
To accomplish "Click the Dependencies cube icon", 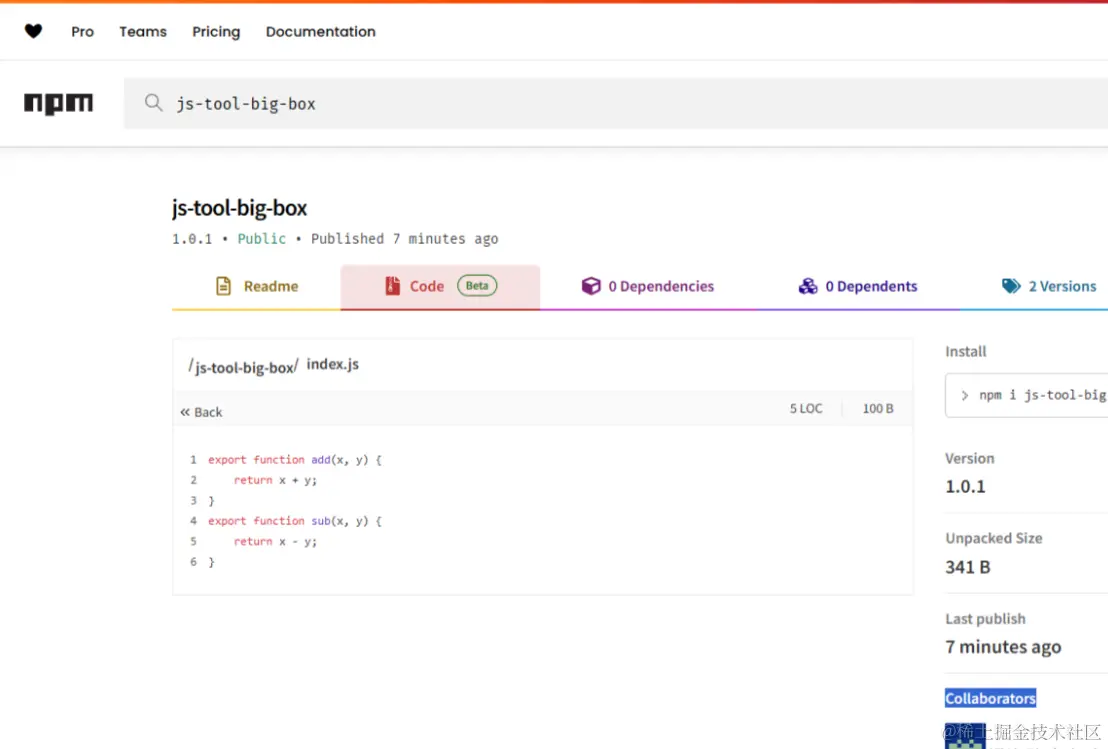I will 591,286.
